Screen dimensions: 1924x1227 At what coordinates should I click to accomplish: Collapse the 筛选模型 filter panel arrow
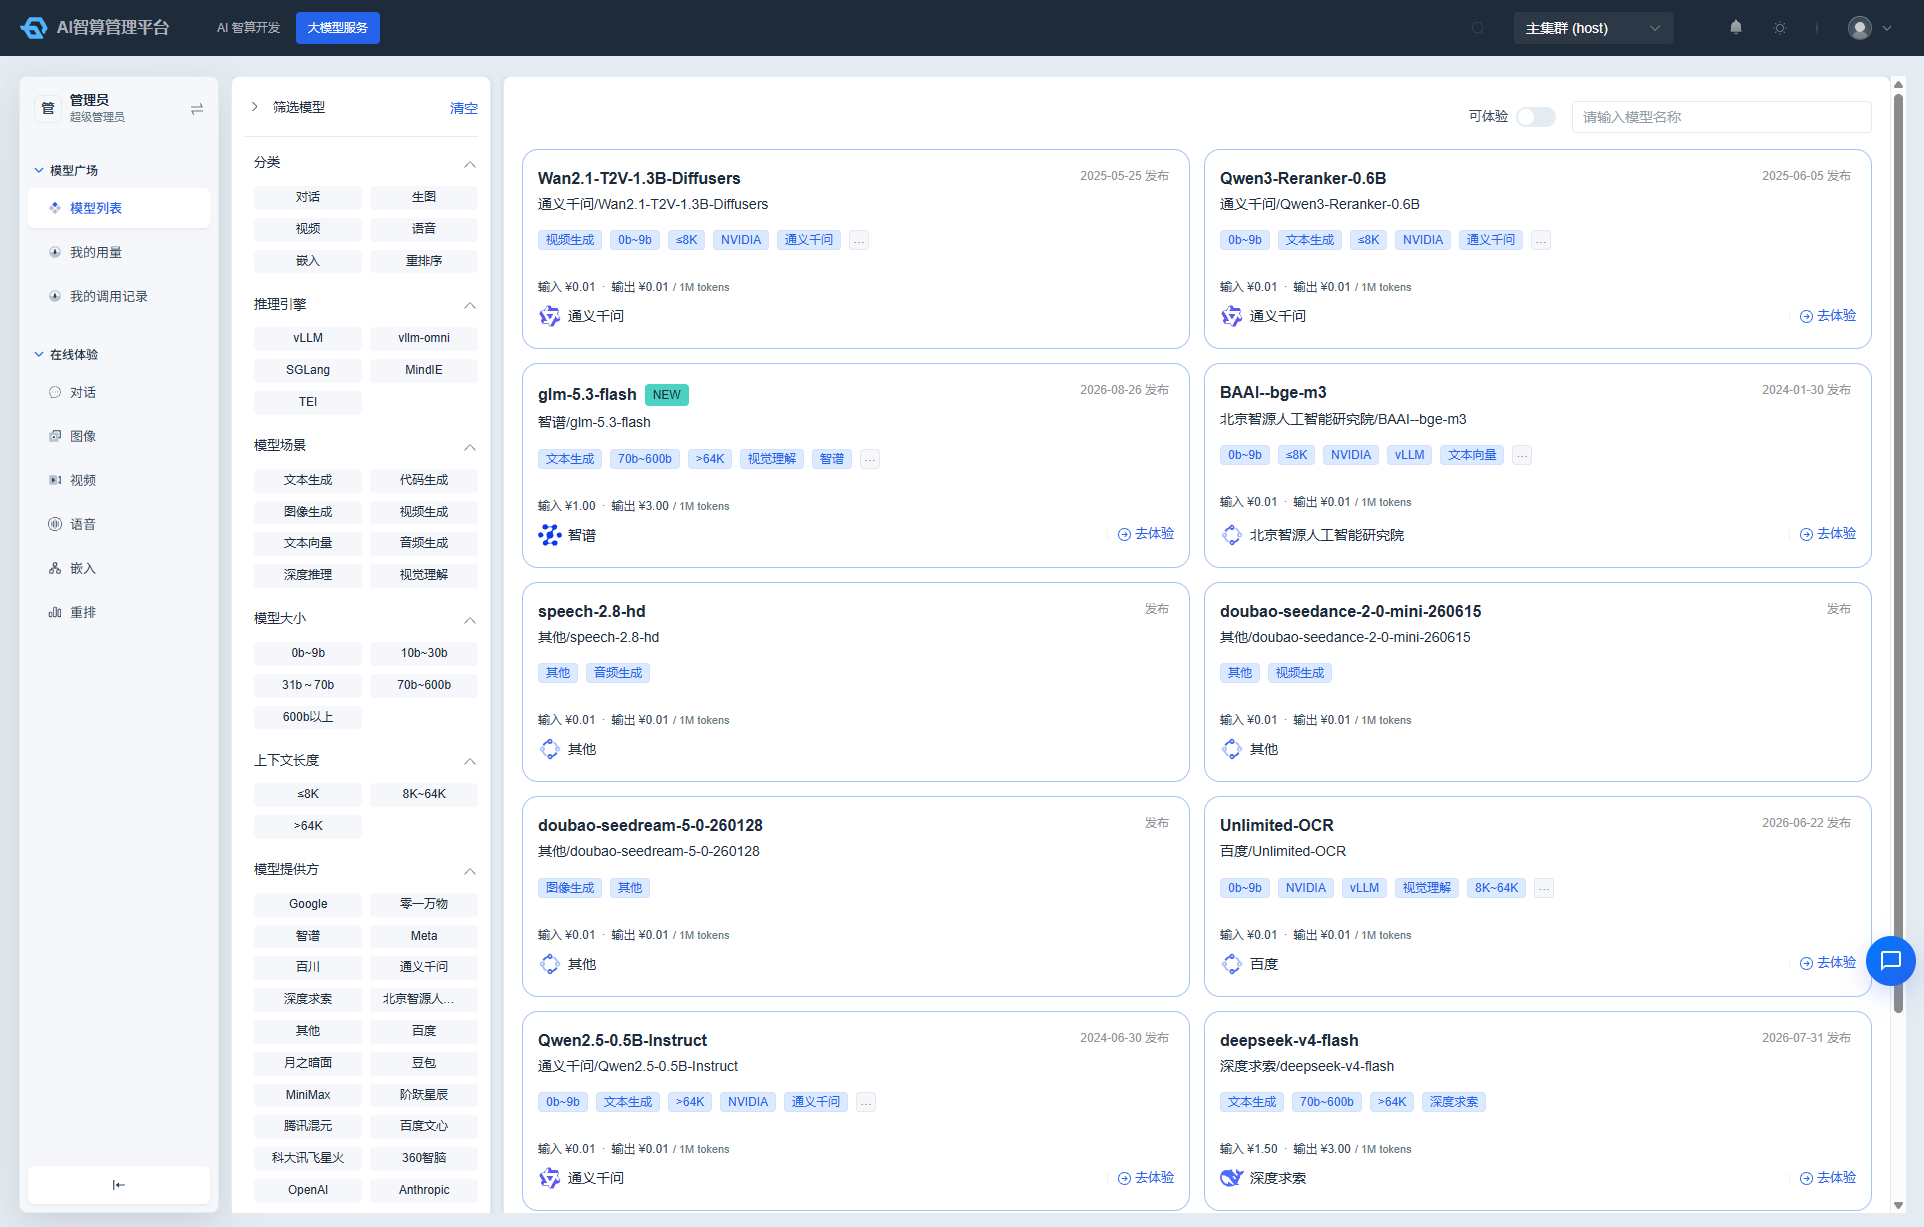[x=255, y=107]
